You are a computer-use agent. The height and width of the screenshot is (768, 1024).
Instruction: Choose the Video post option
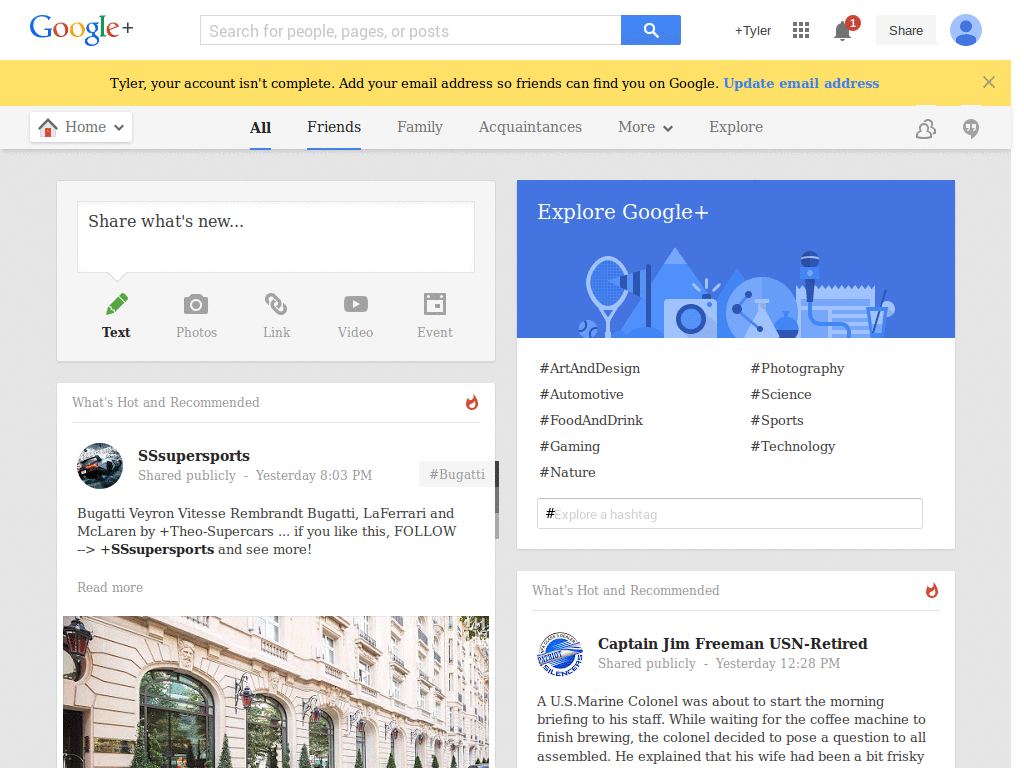pyautogui.click(x=355, y=316)
